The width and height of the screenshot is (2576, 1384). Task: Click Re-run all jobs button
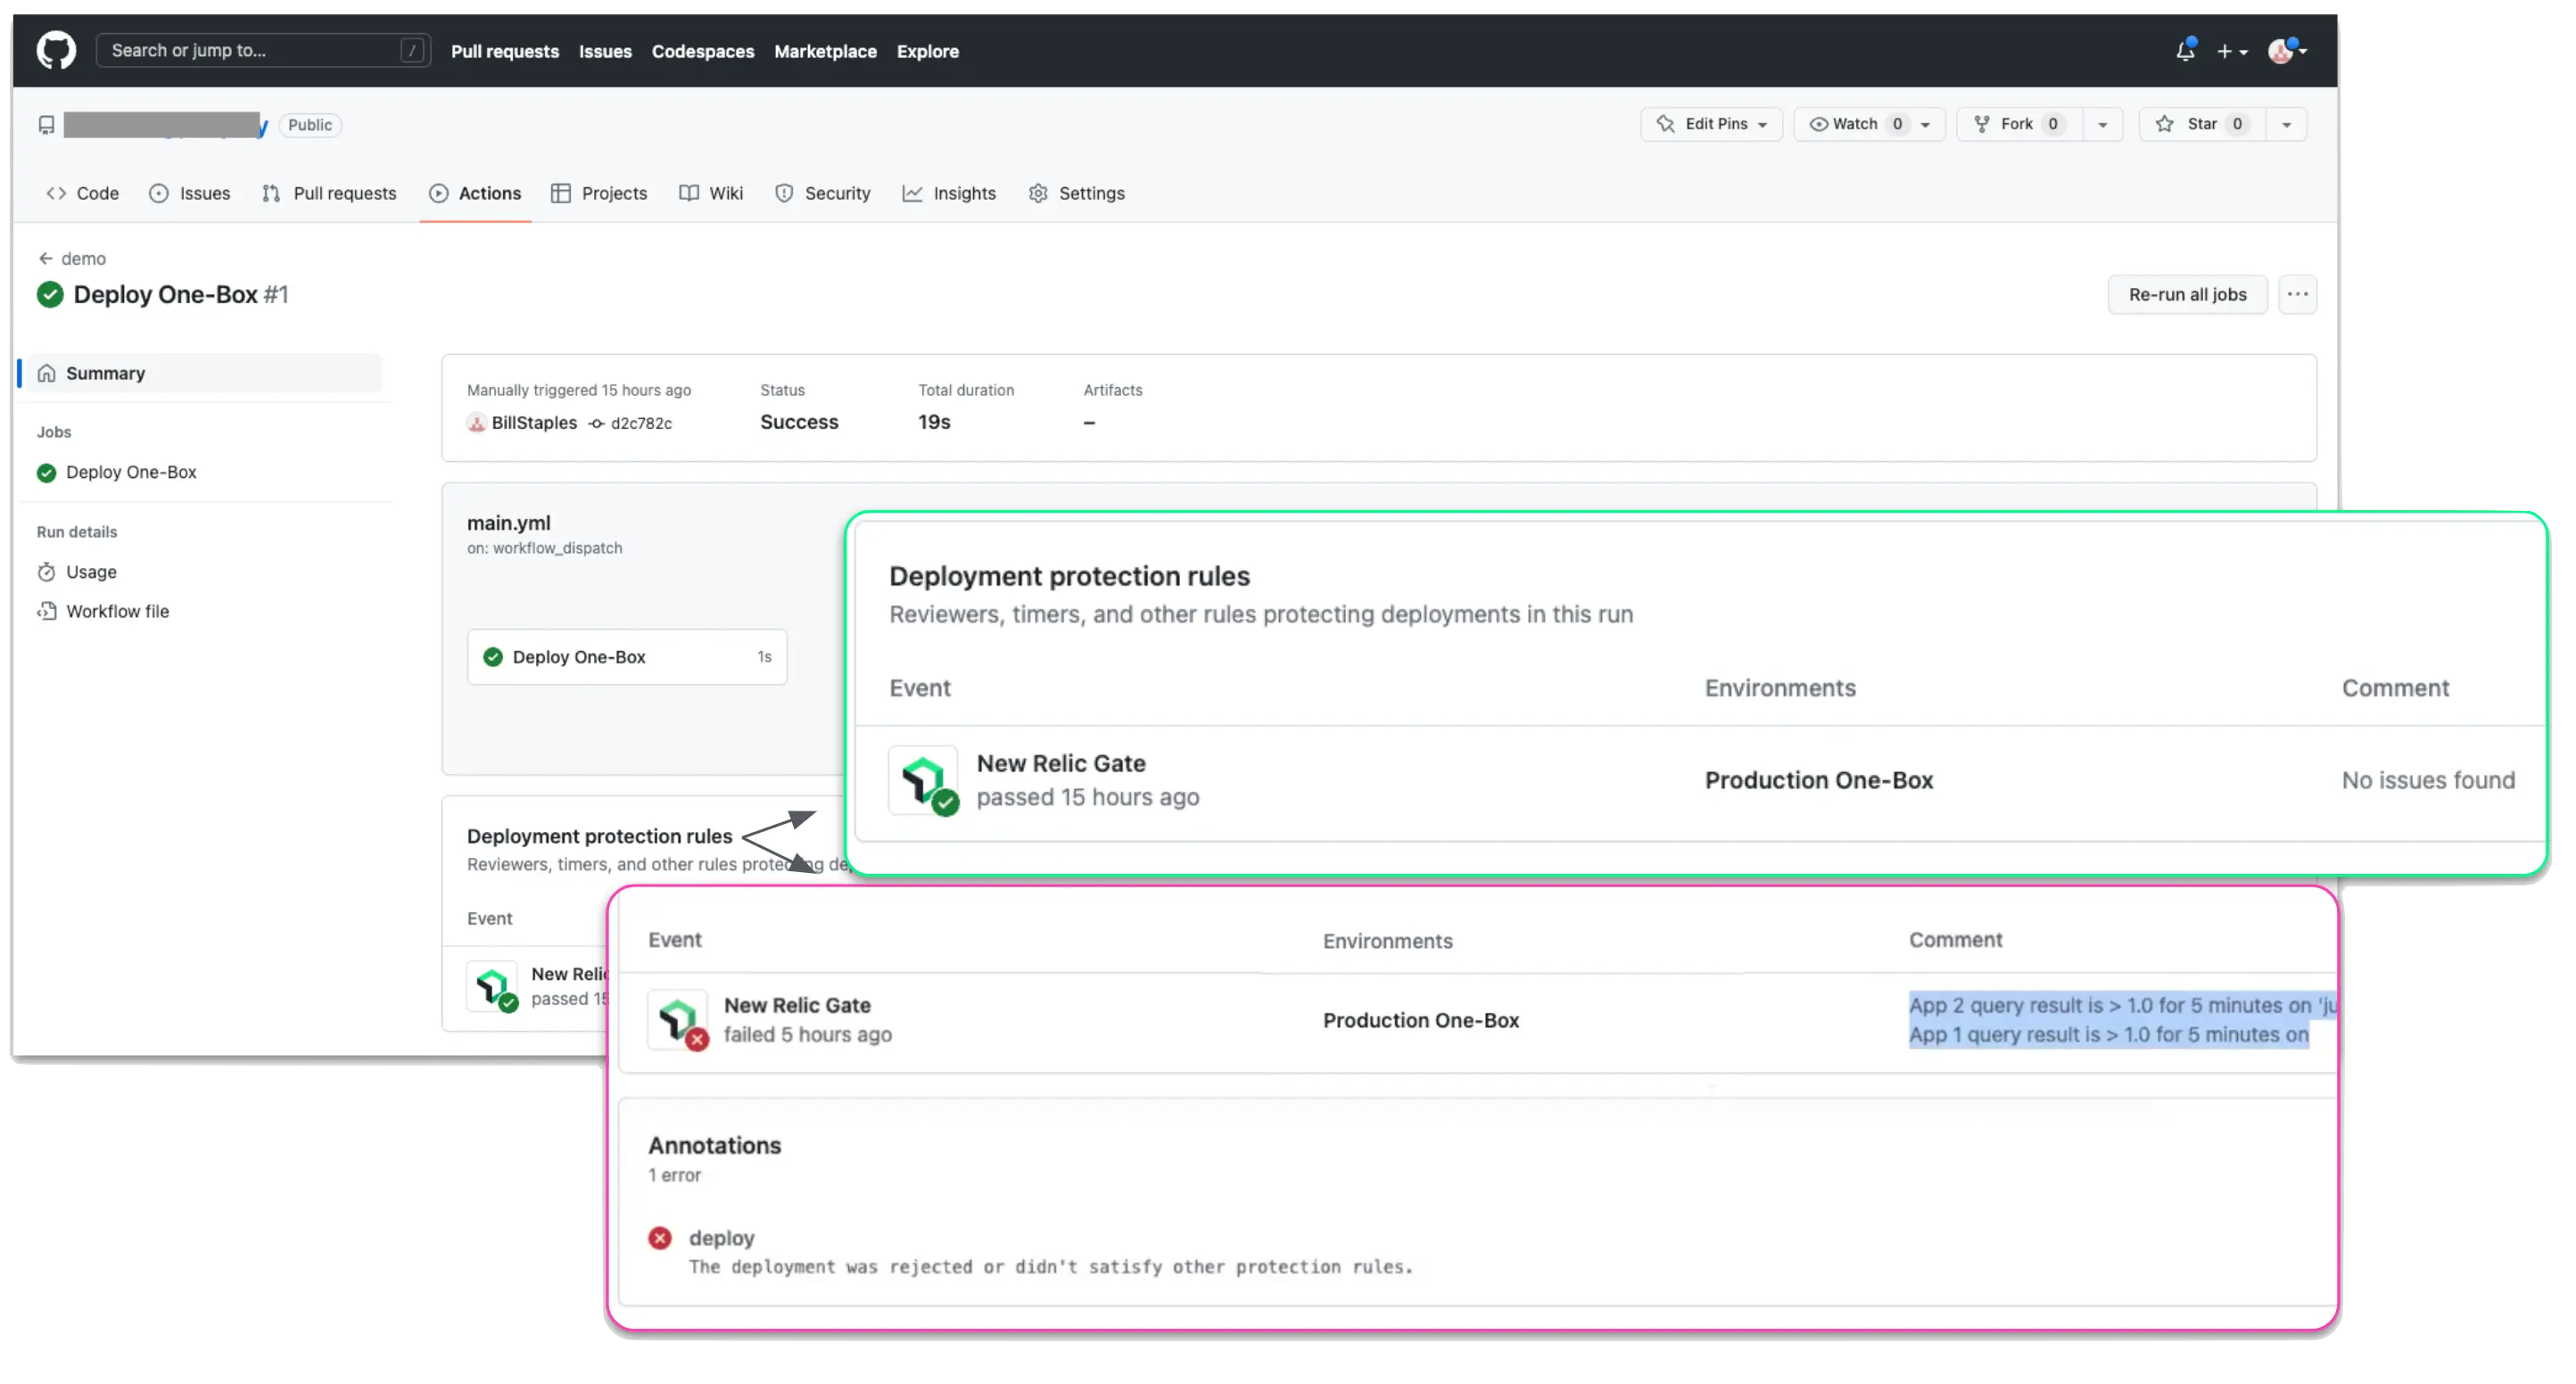(2187, 293)
